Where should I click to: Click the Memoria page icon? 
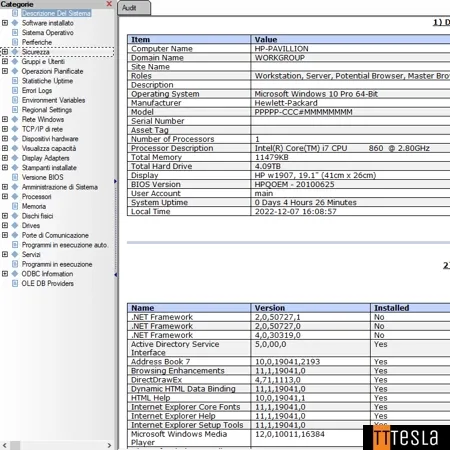click(15, 206)
